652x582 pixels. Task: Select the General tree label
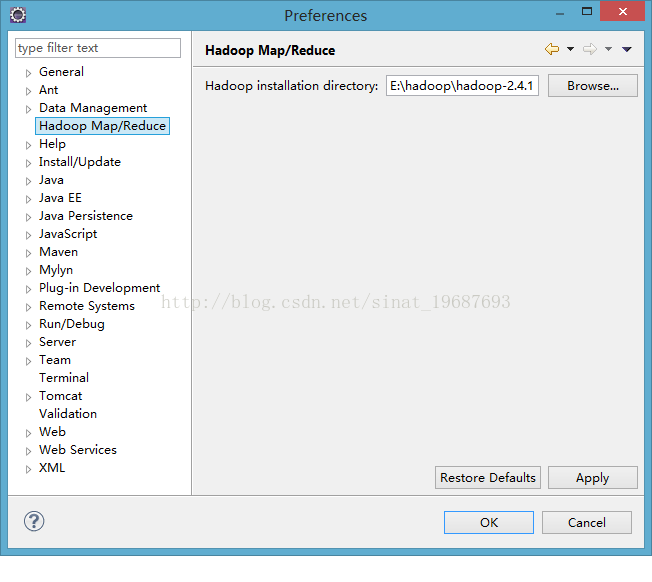pos(61,72)
